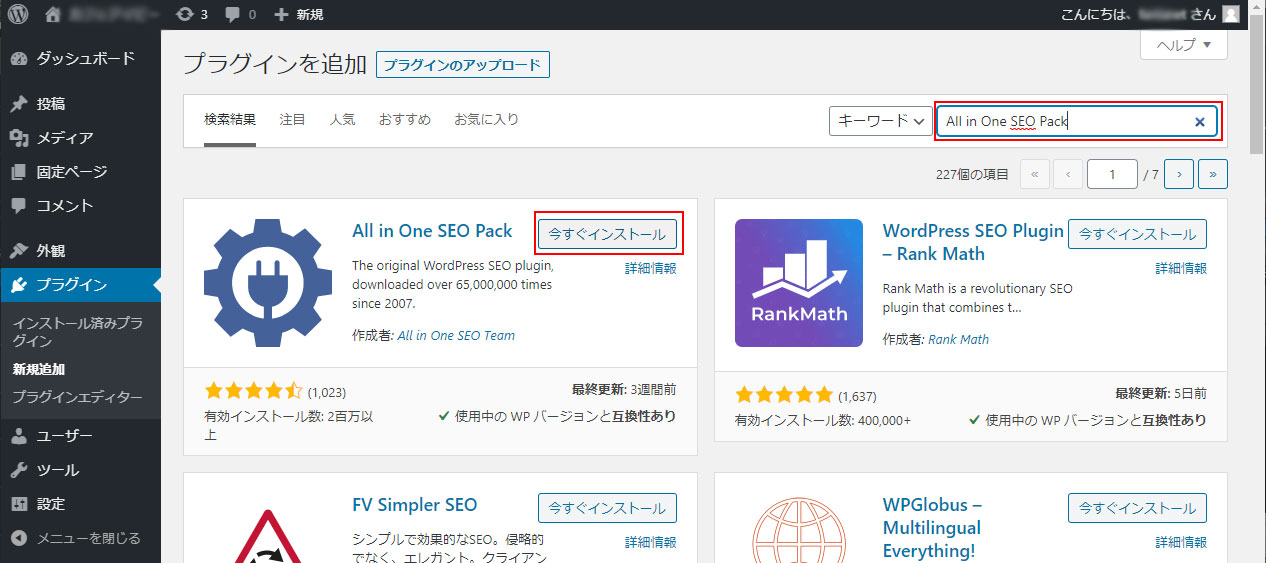The width and height of the screenshot is (1266, 563).
Task: Switch to 注目 tab
Action: pyautogui.click(x=293, y=120)
